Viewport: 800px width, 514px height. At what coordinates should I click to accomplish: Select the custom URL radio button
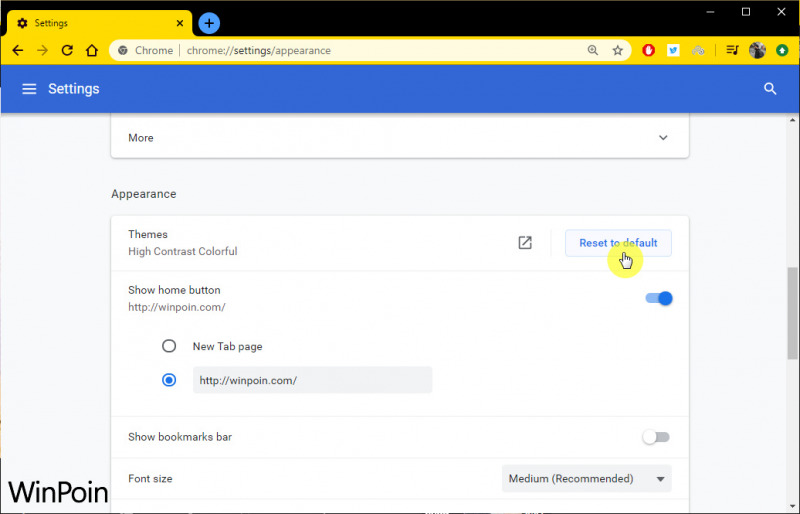tap(169, 380)
